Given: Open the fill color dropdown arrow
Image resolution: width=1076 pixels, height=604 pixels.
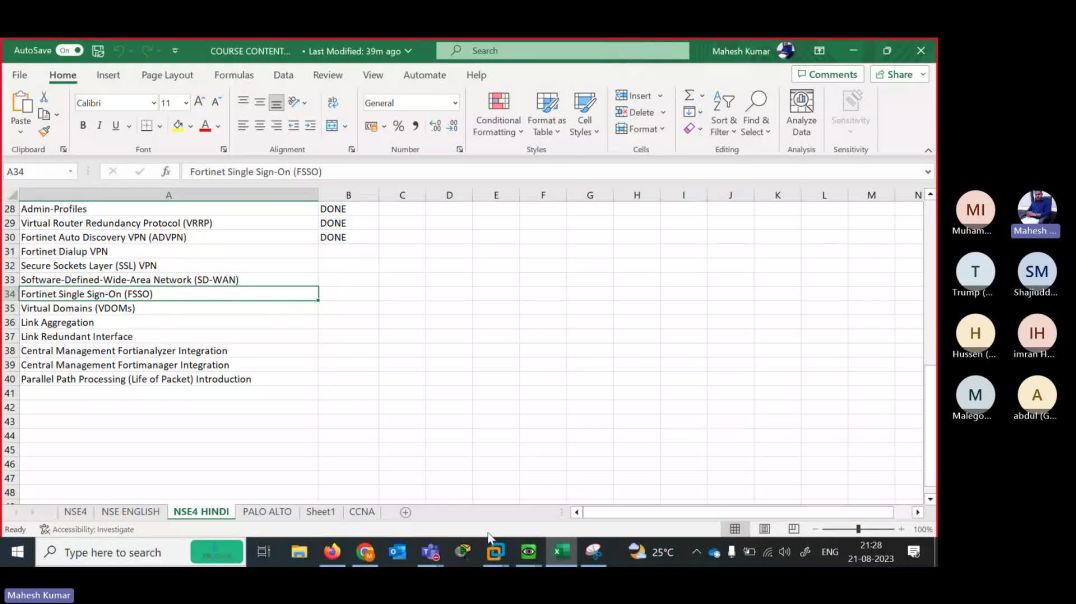Looking at the screenshot, I should 190,126.
